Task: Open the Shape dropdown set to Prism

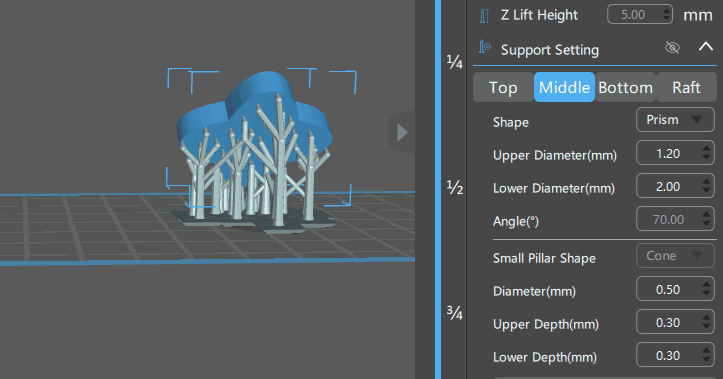Action: [675, 120]
